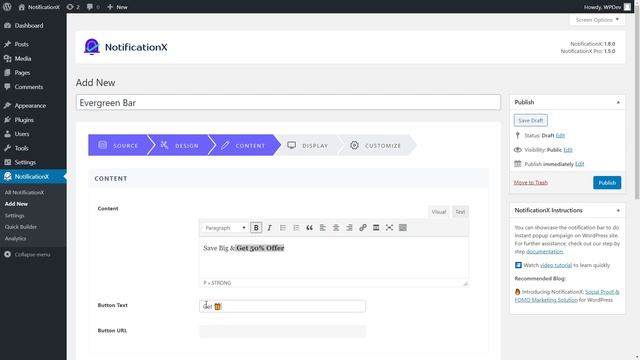Open the video tutorial icon
The width and height of the screenshot is (640, 360).
(x=518, y=265)
